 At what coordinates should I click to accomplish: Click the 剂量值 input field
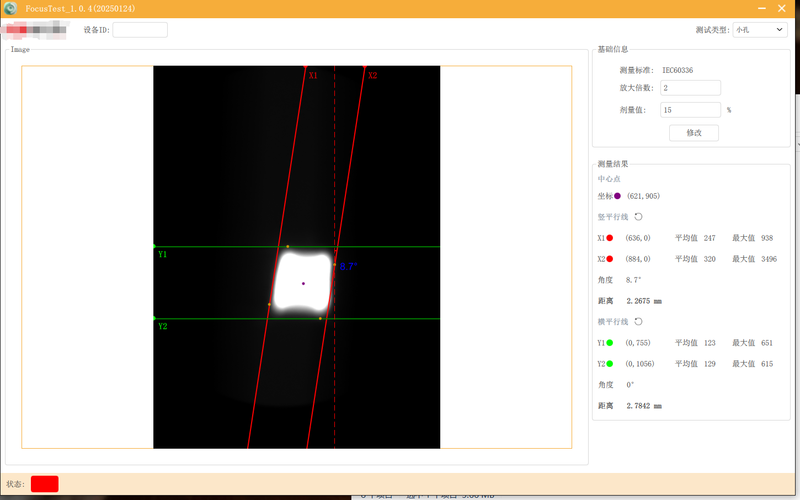(690, 110)
